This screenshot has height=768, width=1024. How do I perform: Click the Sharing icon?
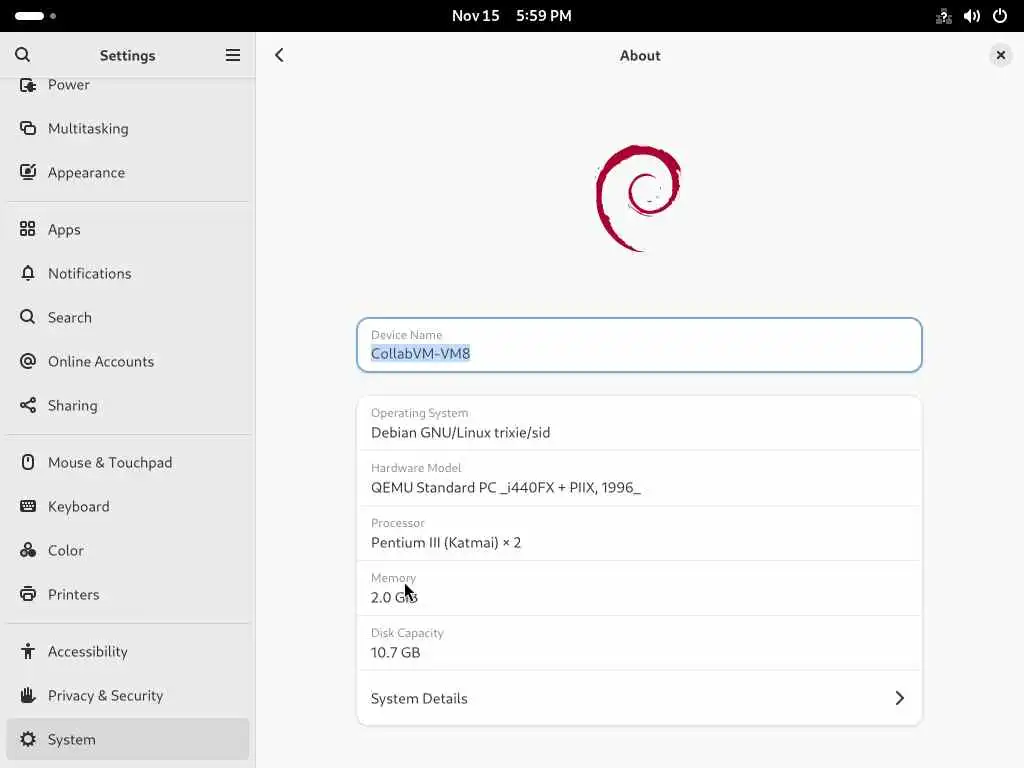pos(27,405)
